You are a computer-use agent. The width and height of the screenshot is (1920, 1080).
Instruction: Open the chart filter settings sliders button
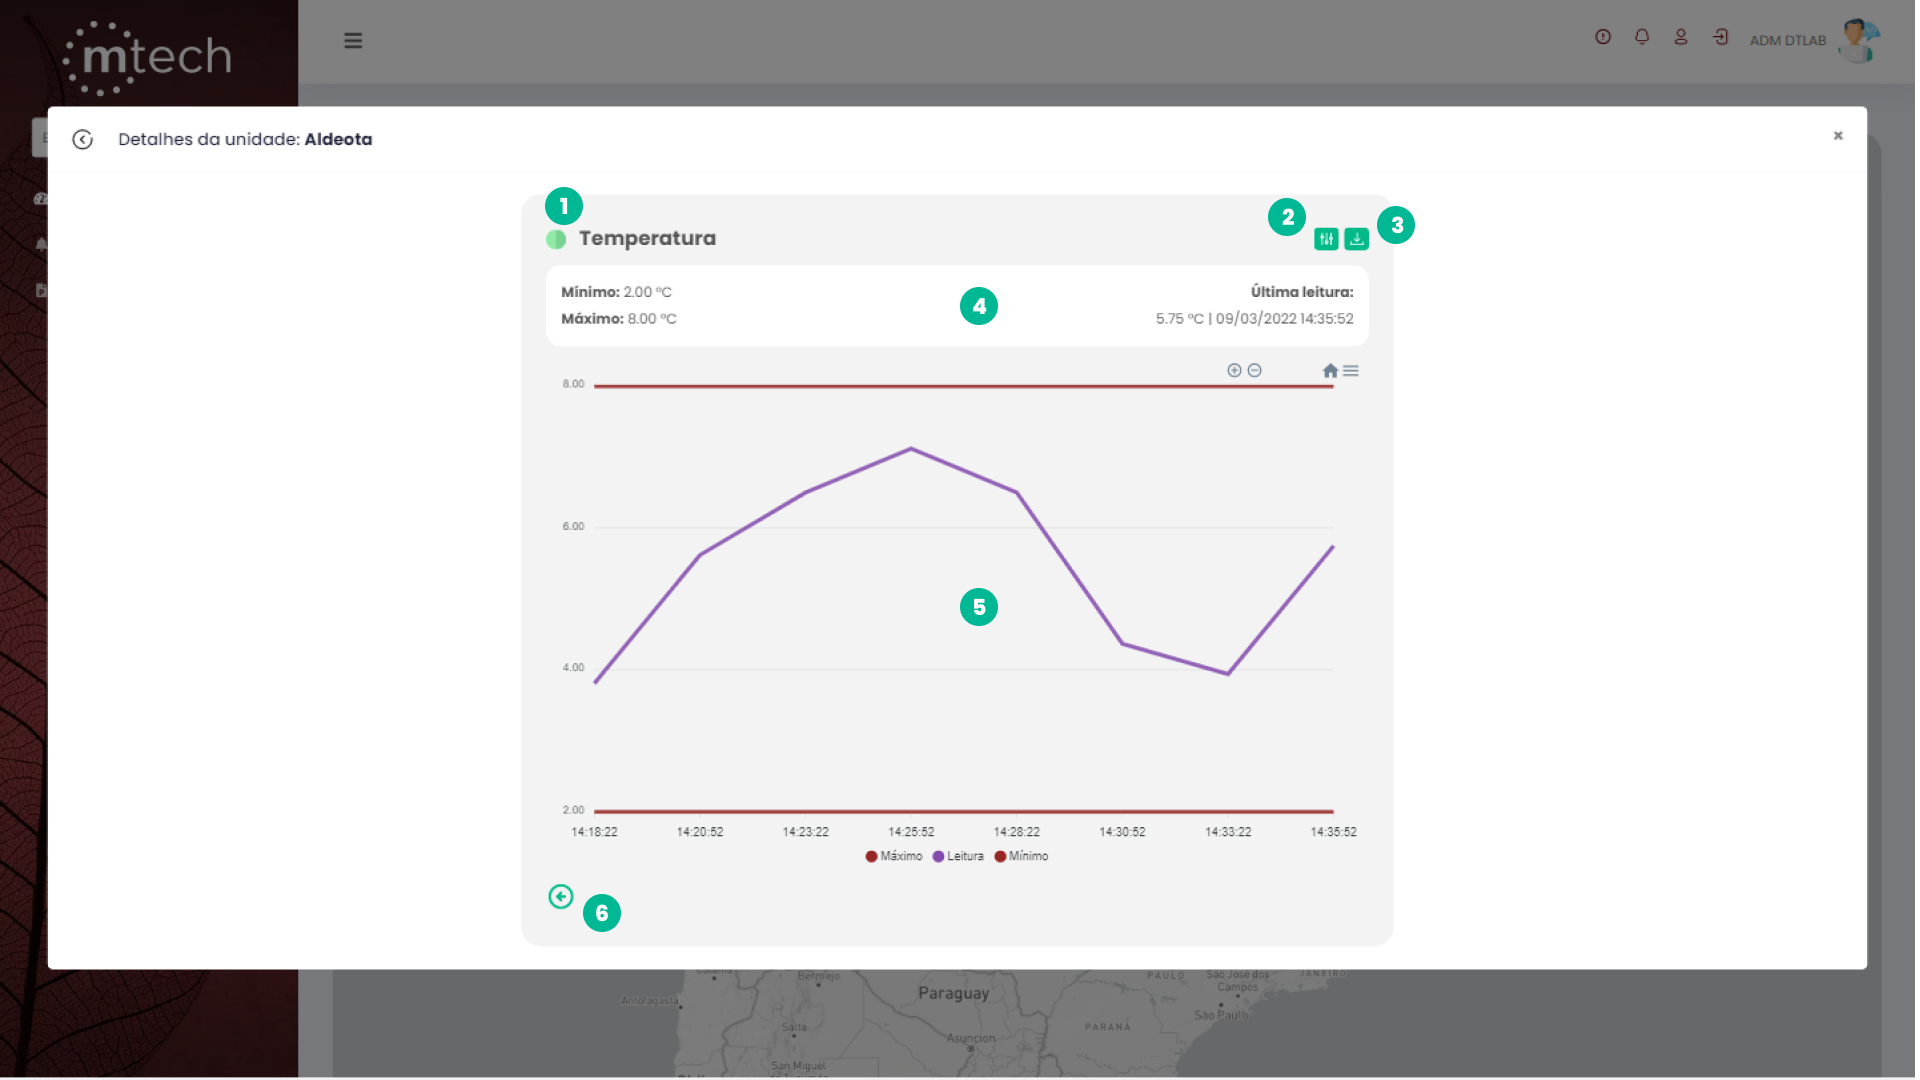[1326, 239]
